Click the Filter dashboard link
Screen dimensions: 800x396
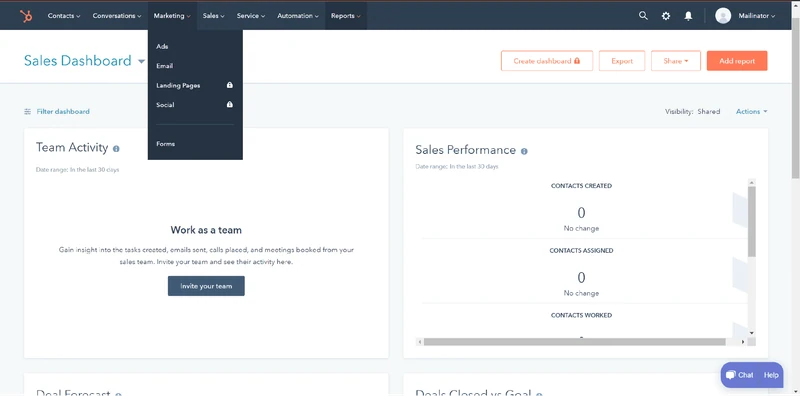(63, 111)
